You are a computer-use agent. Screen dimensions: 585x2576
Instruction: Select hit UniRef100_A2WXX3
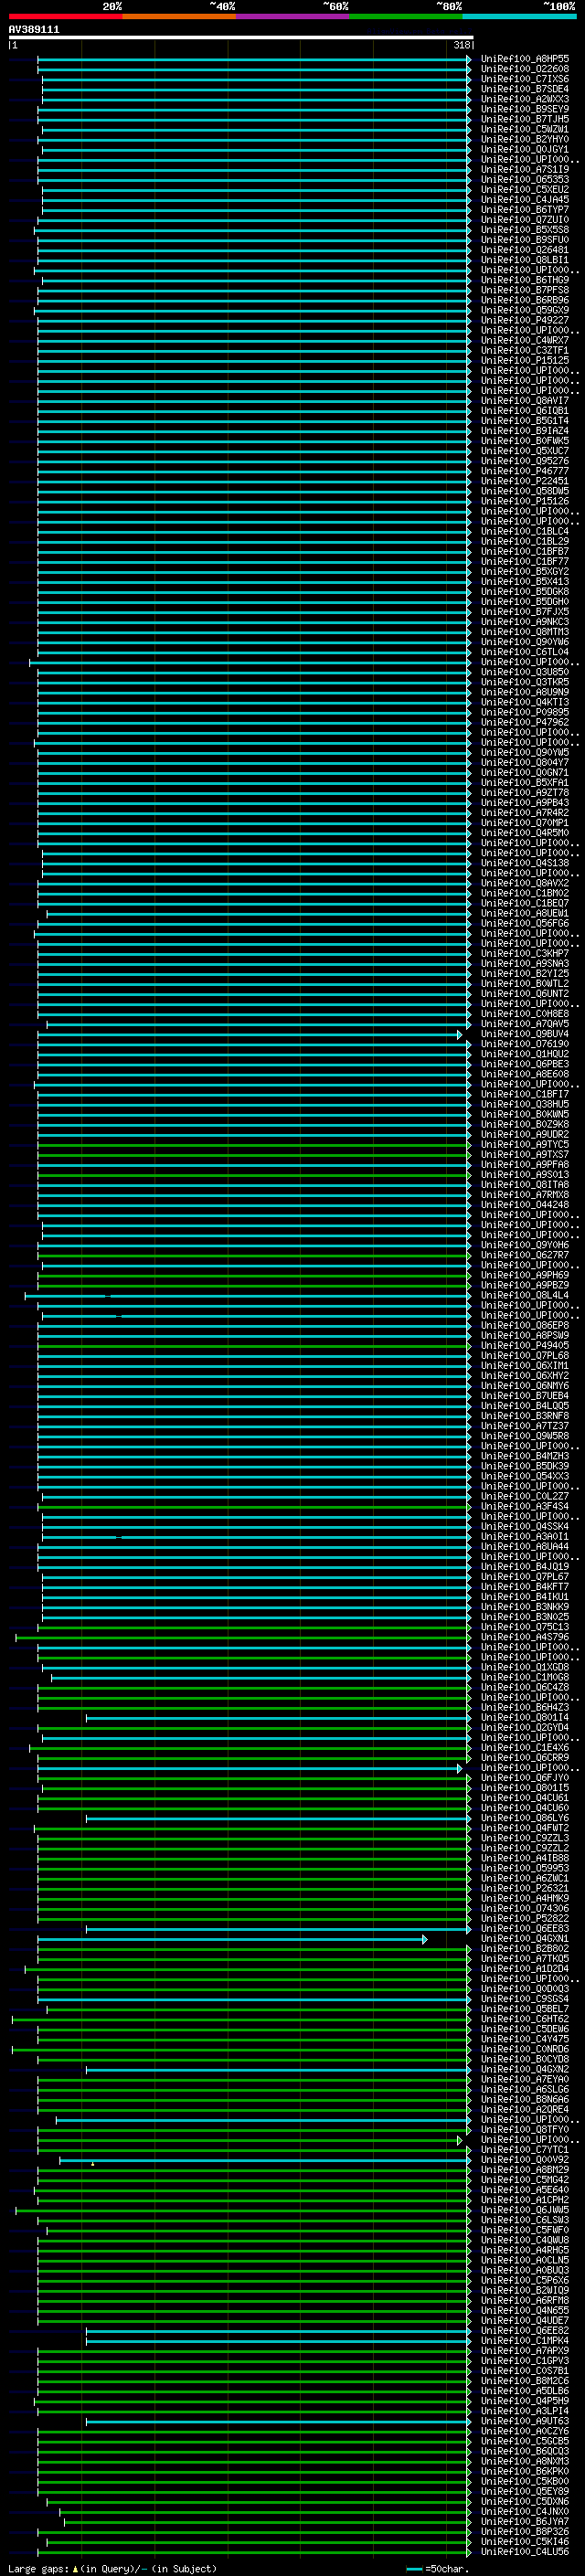tap(525, 99)
